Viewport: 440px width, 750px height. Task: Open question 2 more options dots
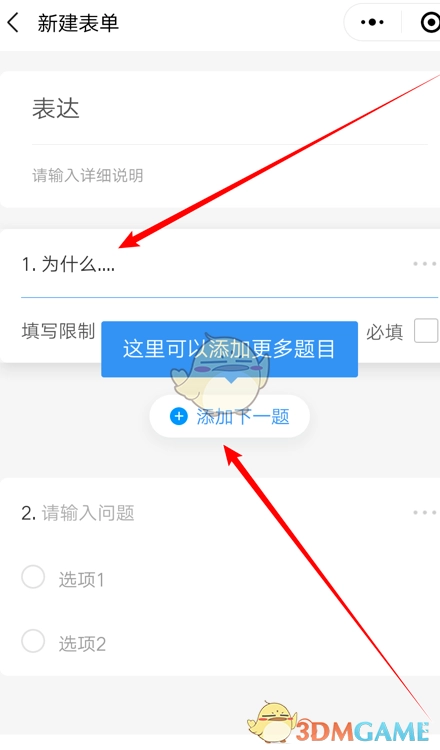424,513
